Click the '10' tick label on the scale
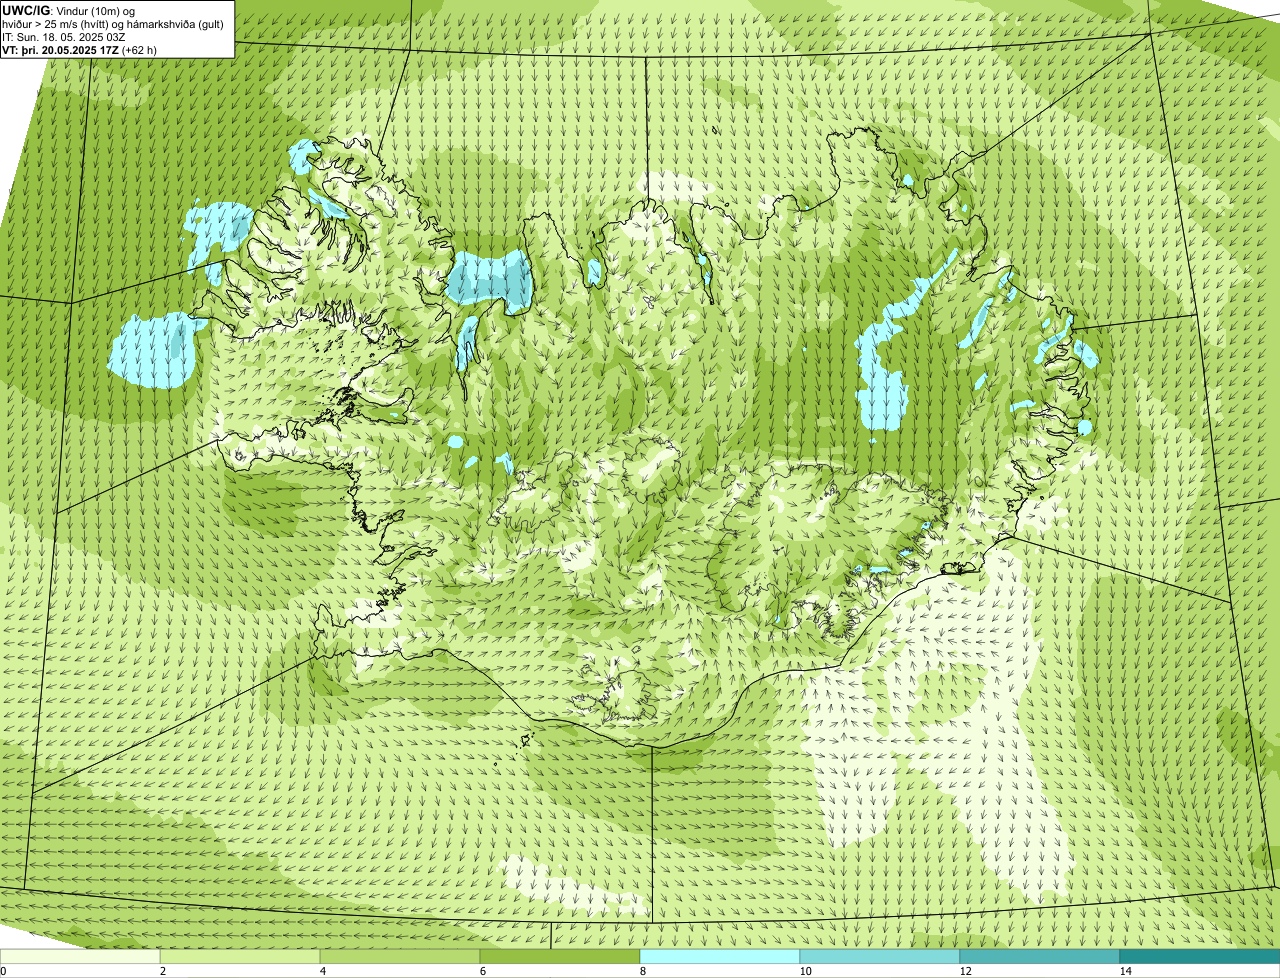 (x=805, y=971)
